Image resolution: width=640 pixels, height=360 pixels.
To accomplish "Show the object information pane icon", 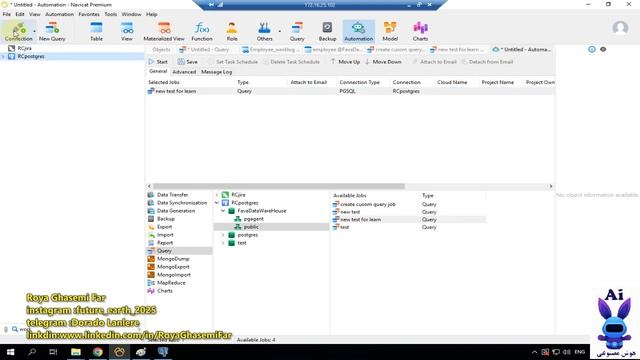I will 591,49.
